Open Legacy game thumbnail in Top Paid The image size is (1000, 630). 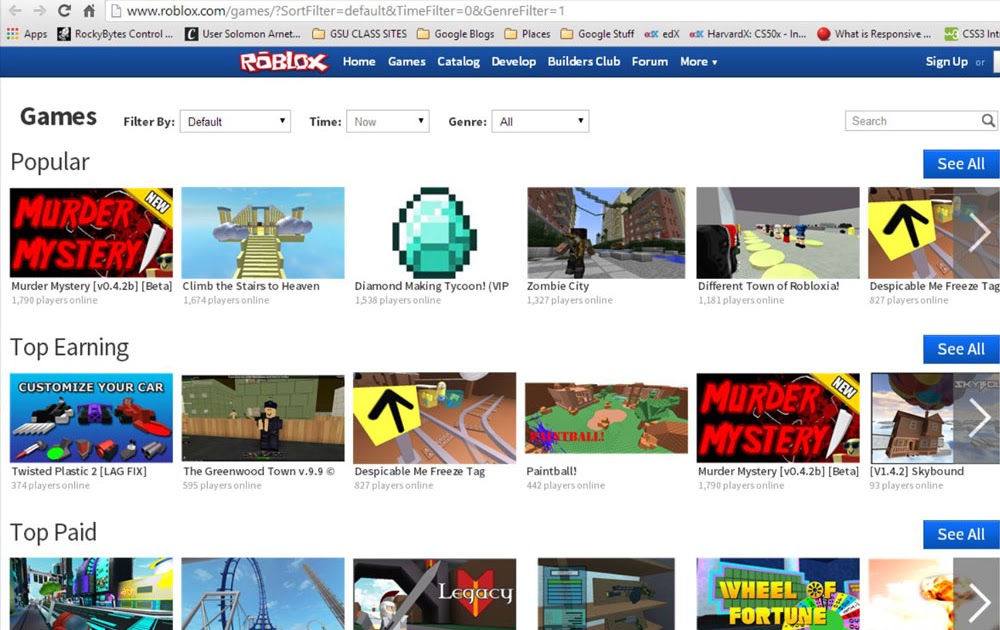[x=434, y=594]
